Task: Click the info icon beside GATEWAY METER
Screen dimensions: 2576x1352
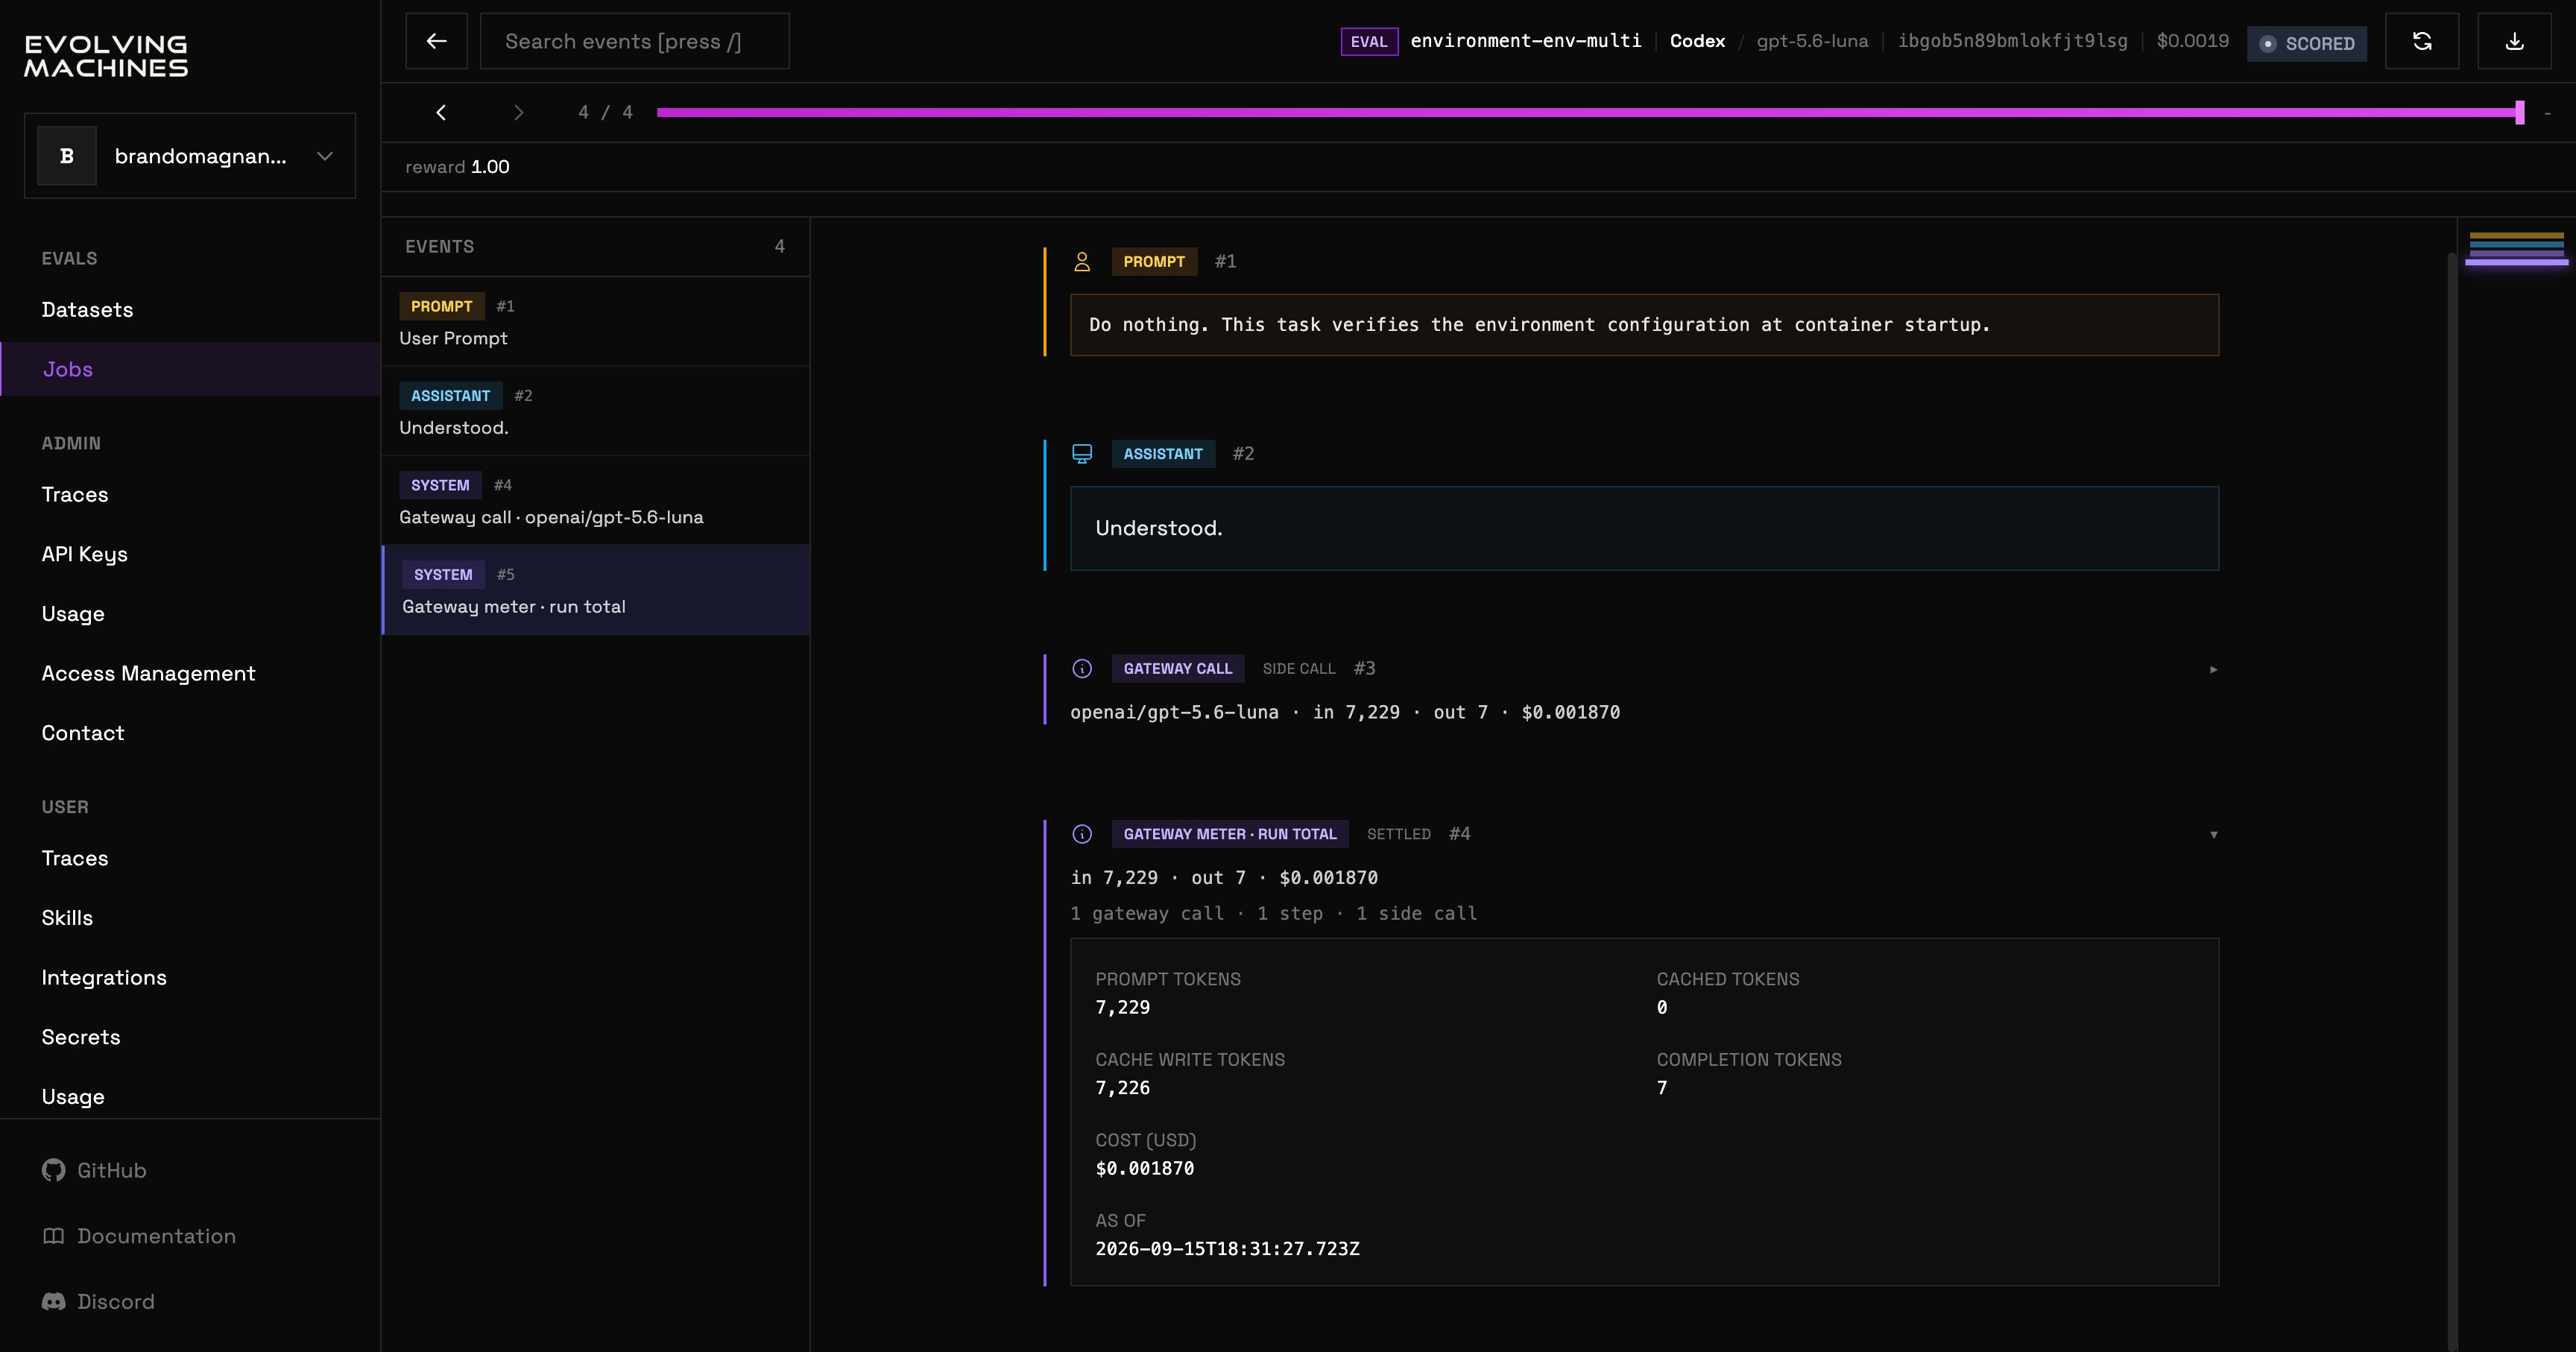Action: coord(1082,834)
